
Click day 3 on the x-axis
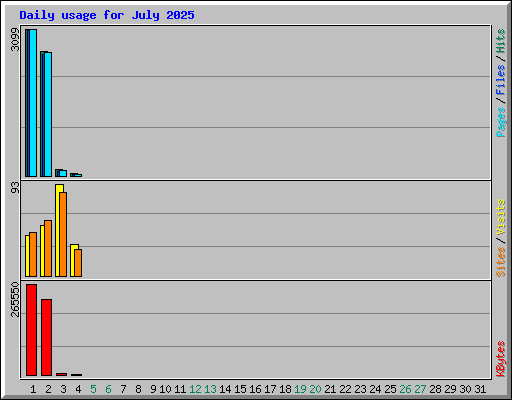pyautogui.click(x=63, y=389)
